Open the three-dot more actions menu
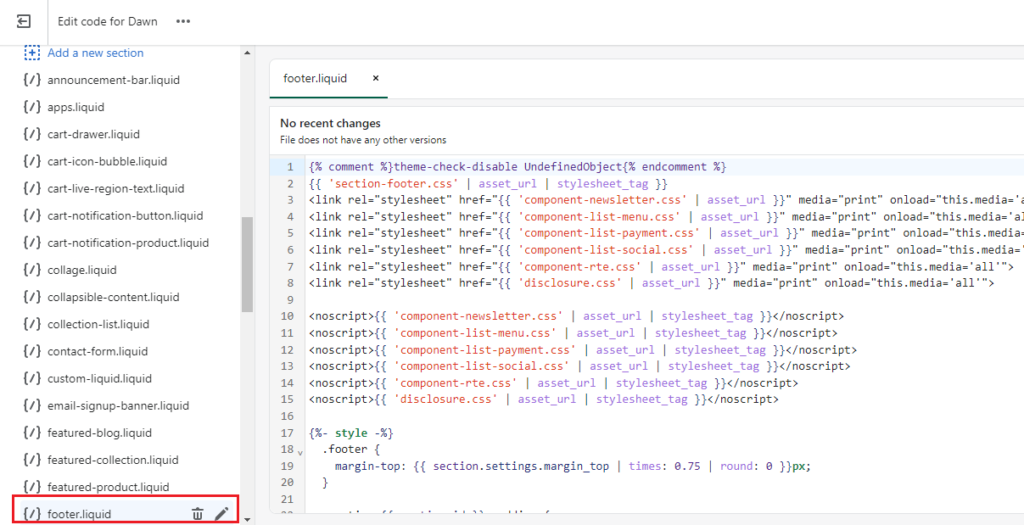The image size is (1024, 525). [x=183, y=21]
